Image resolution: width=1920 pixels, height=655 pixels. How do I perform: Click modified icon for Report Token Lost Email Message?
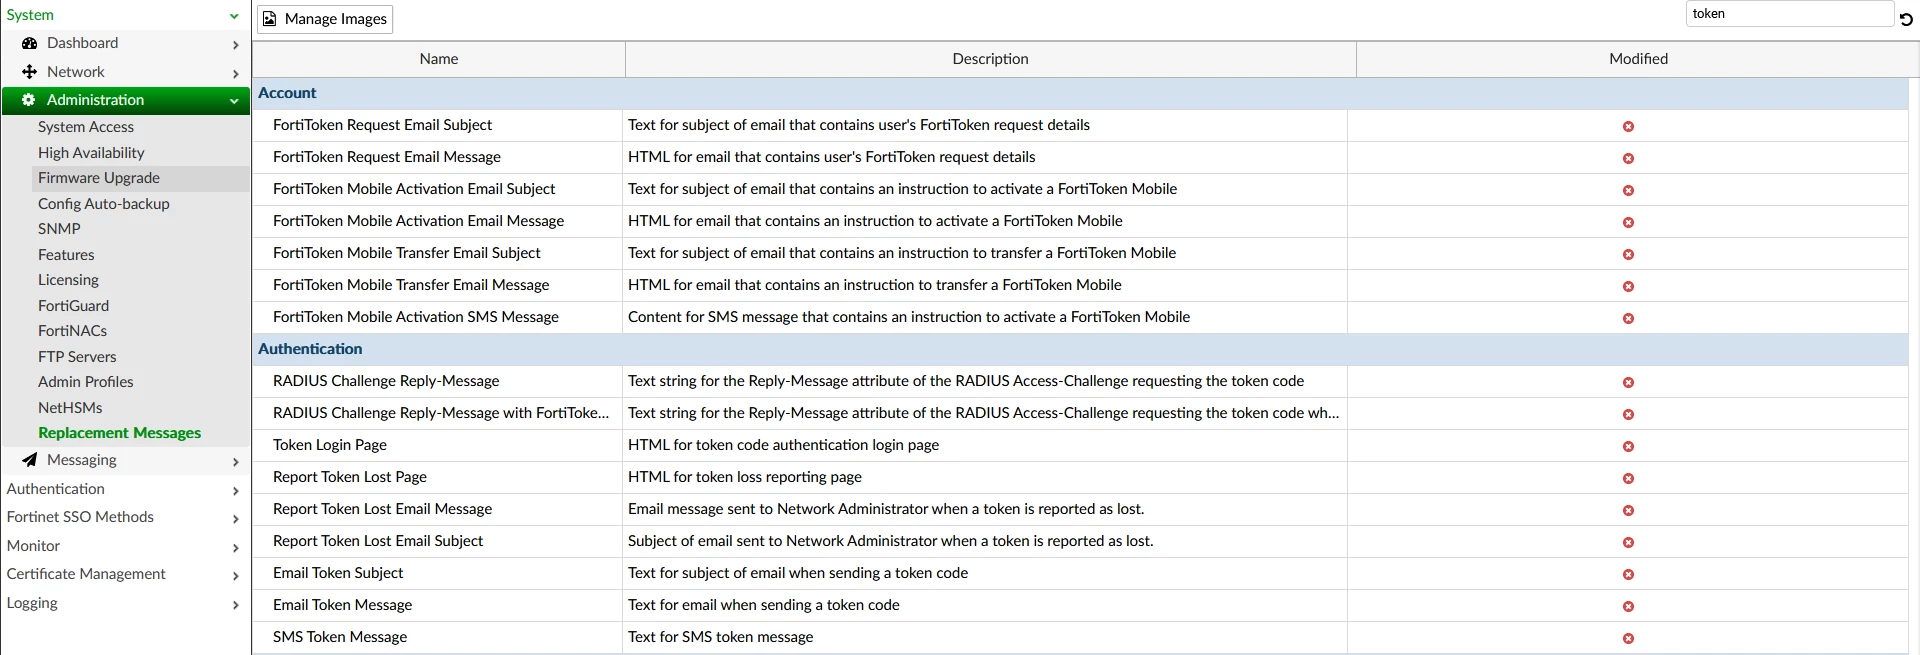click(x=1628, y=510)
